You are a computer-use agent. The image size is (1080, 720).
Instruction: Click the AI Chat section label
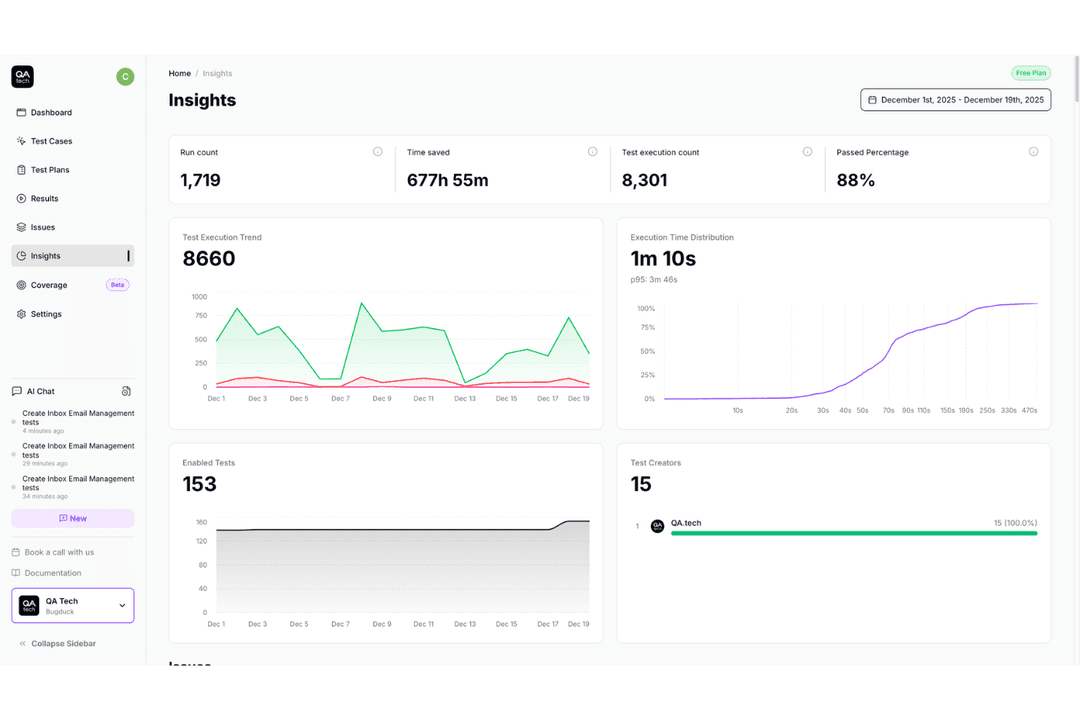point(41,391)
